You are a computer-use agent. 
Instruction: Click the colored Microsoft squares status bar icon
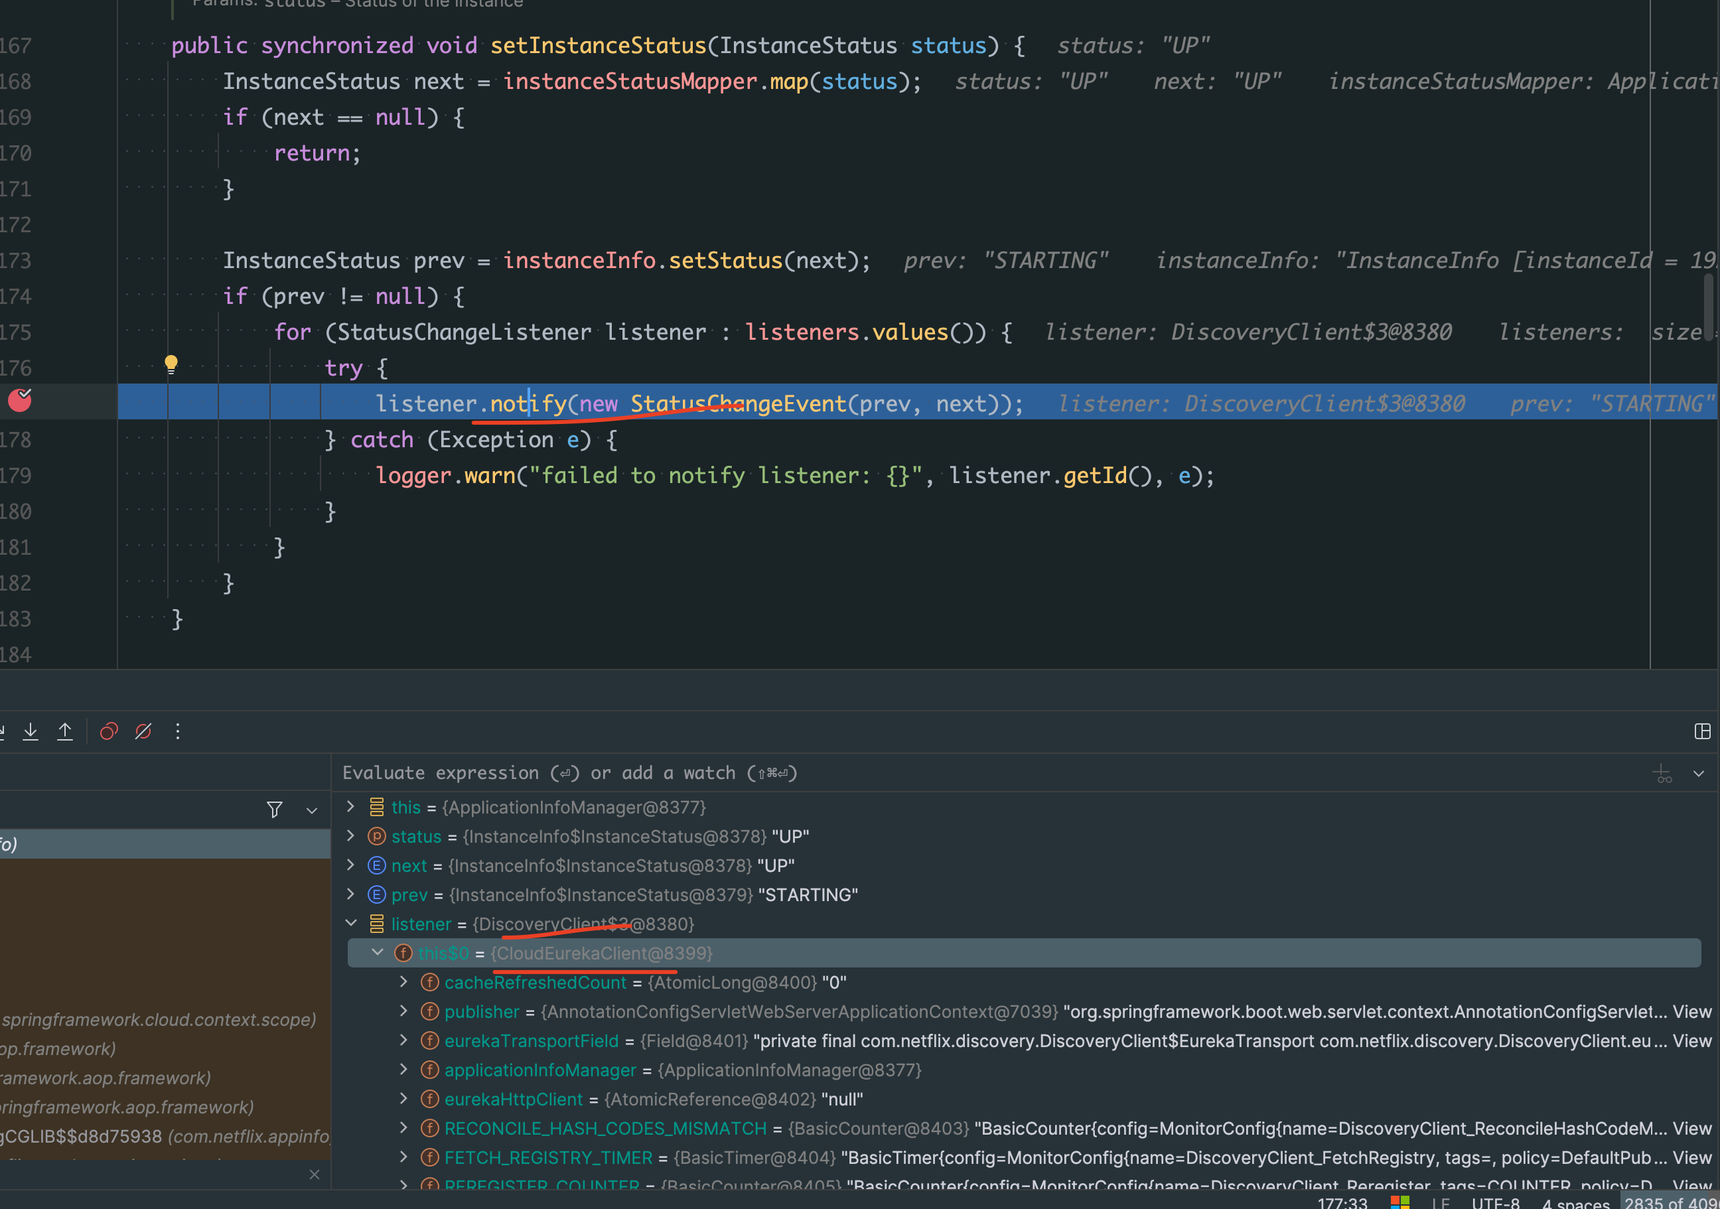click(x=1400, y=1202)
